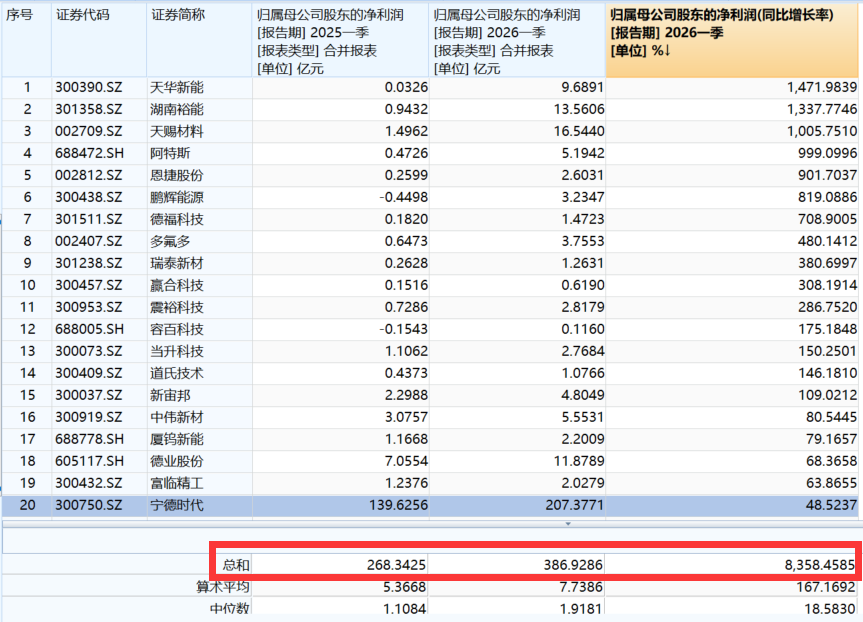863x622 pixels.
Task: Select the 天赐材料 name cell
Action: tap(177, 131)
